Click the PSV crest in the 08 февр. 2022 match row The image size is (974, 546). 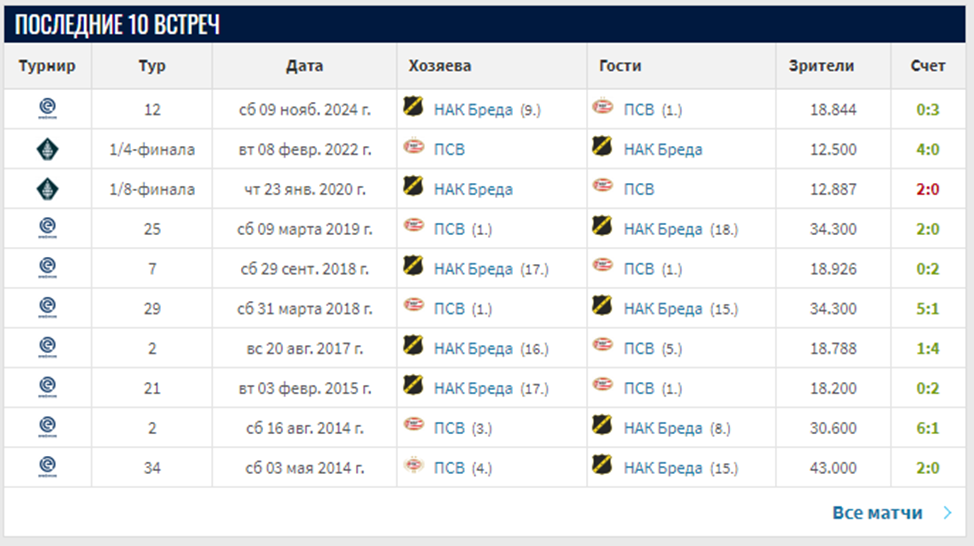click(x=413, y=148)
